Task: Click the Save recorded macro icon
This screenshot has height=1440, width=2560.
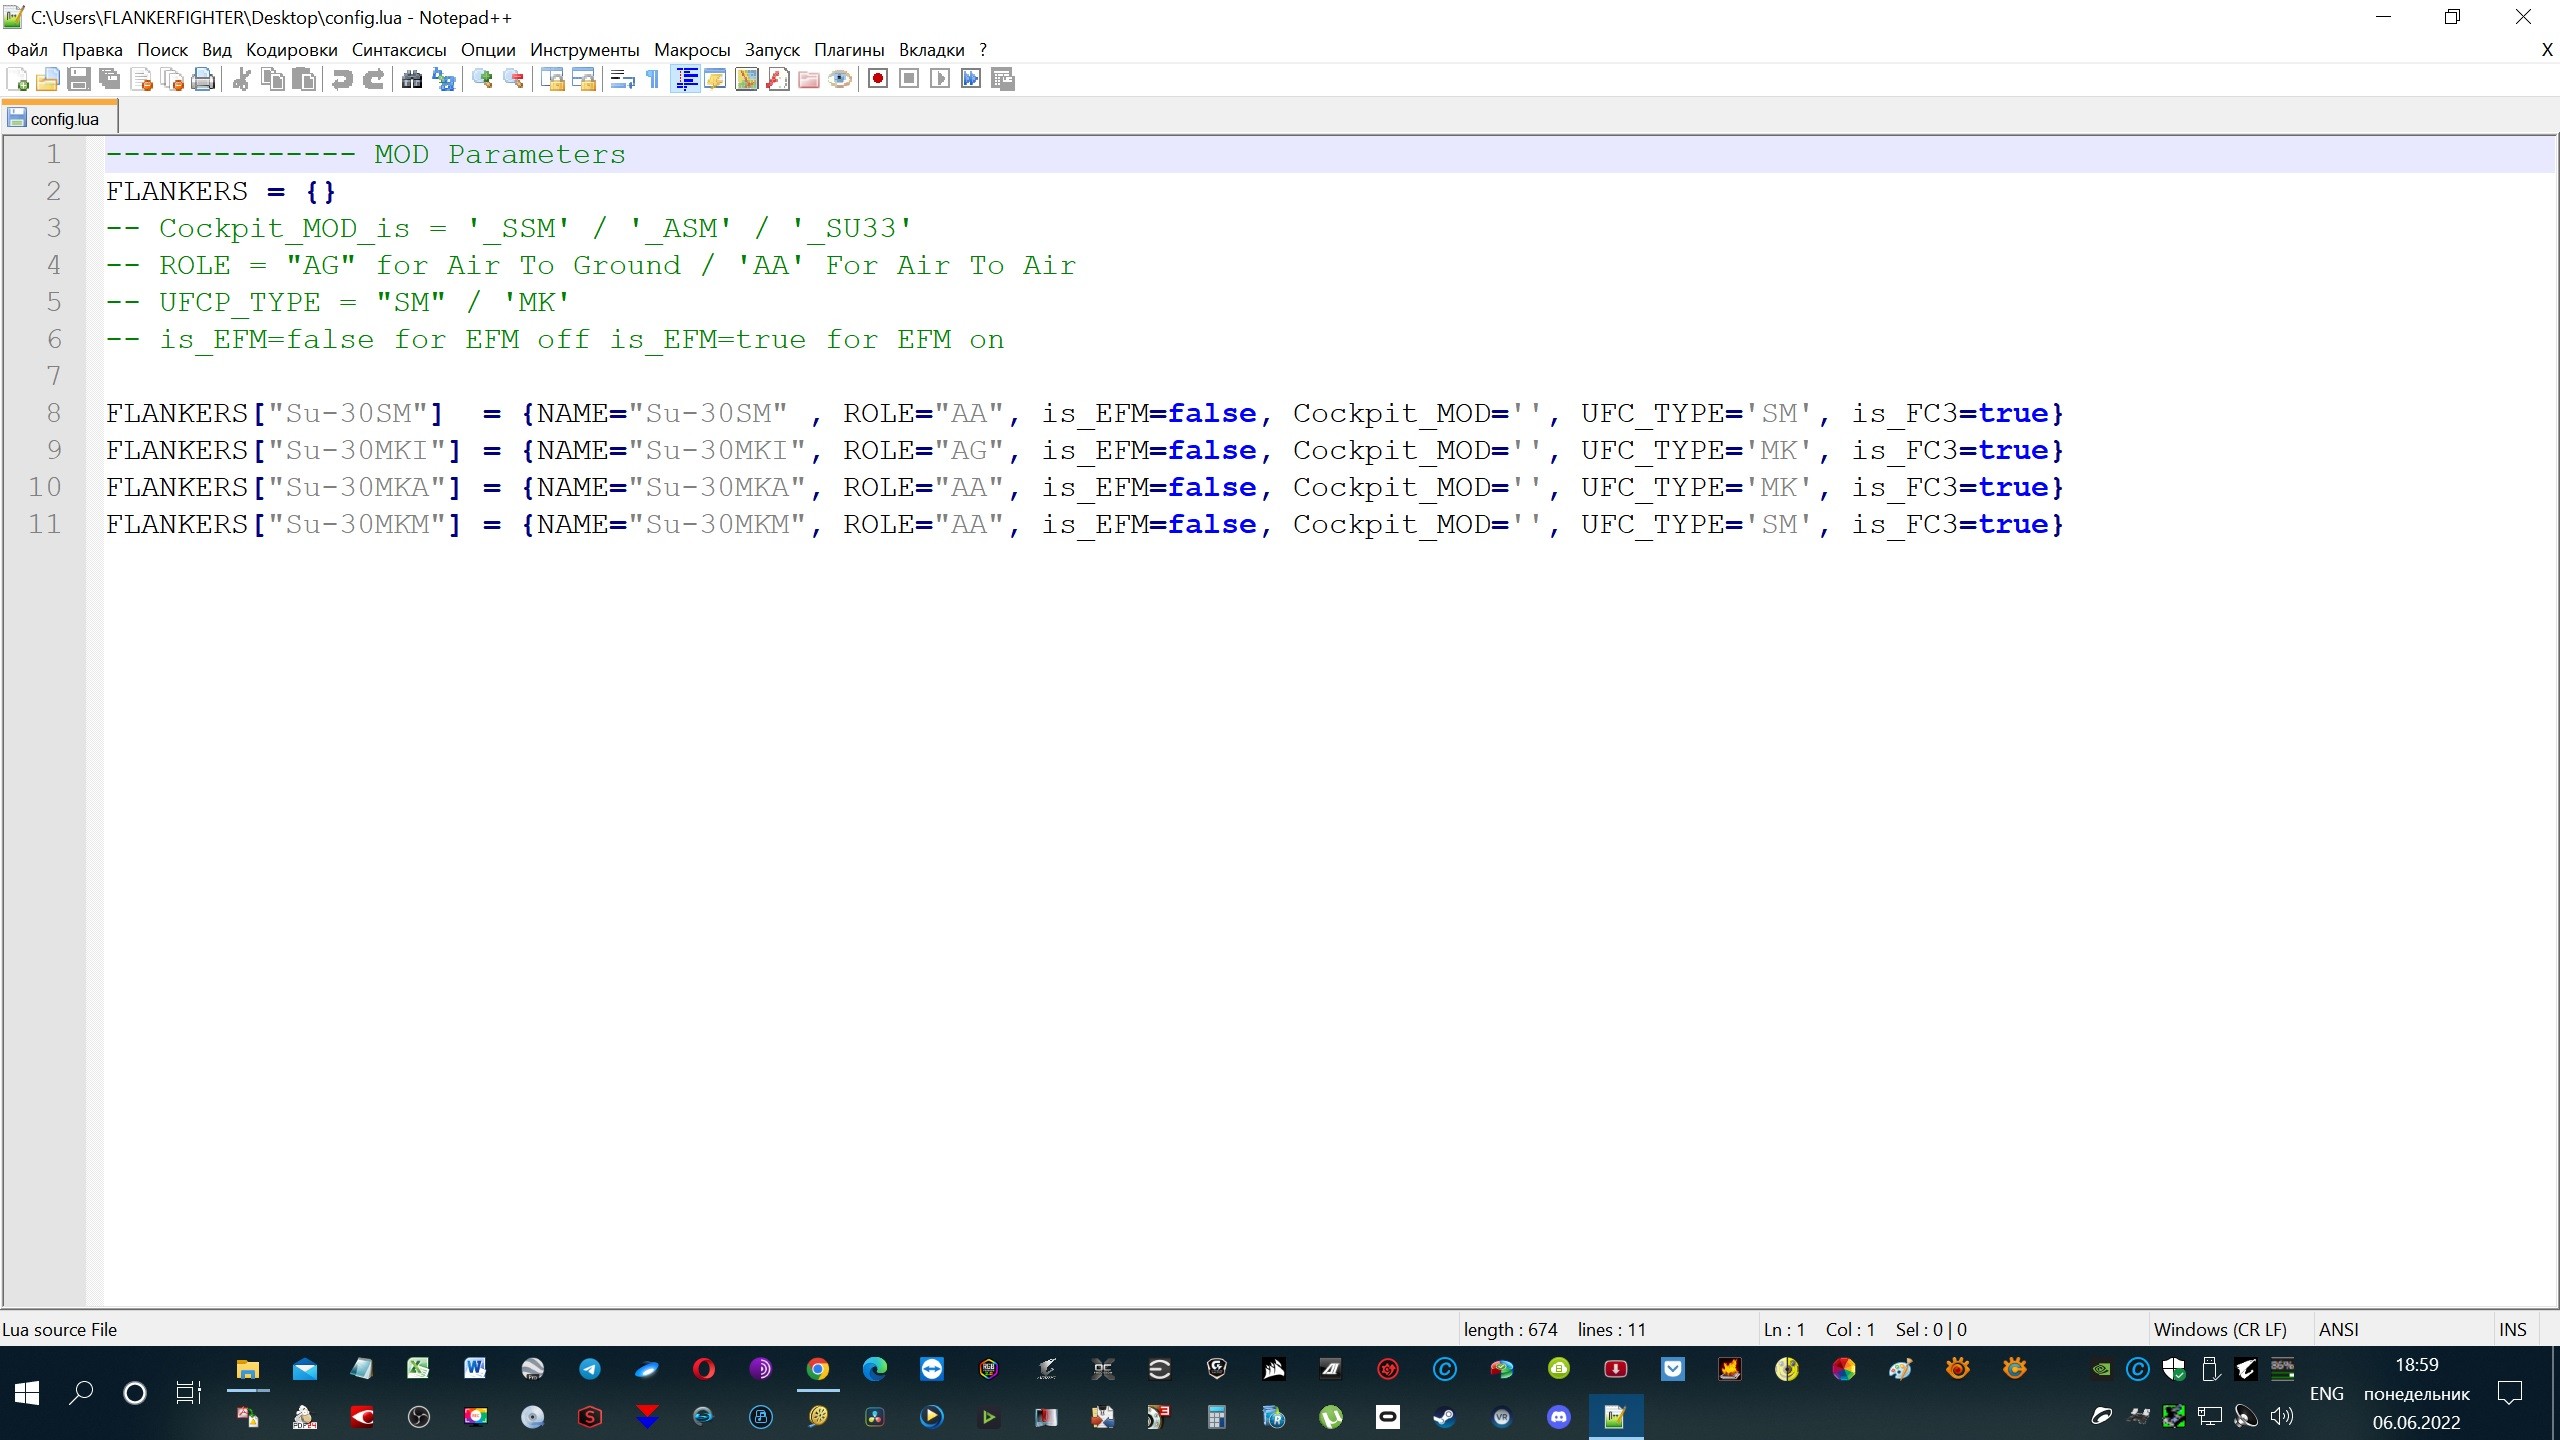Action: click(x=1003, y=79)
